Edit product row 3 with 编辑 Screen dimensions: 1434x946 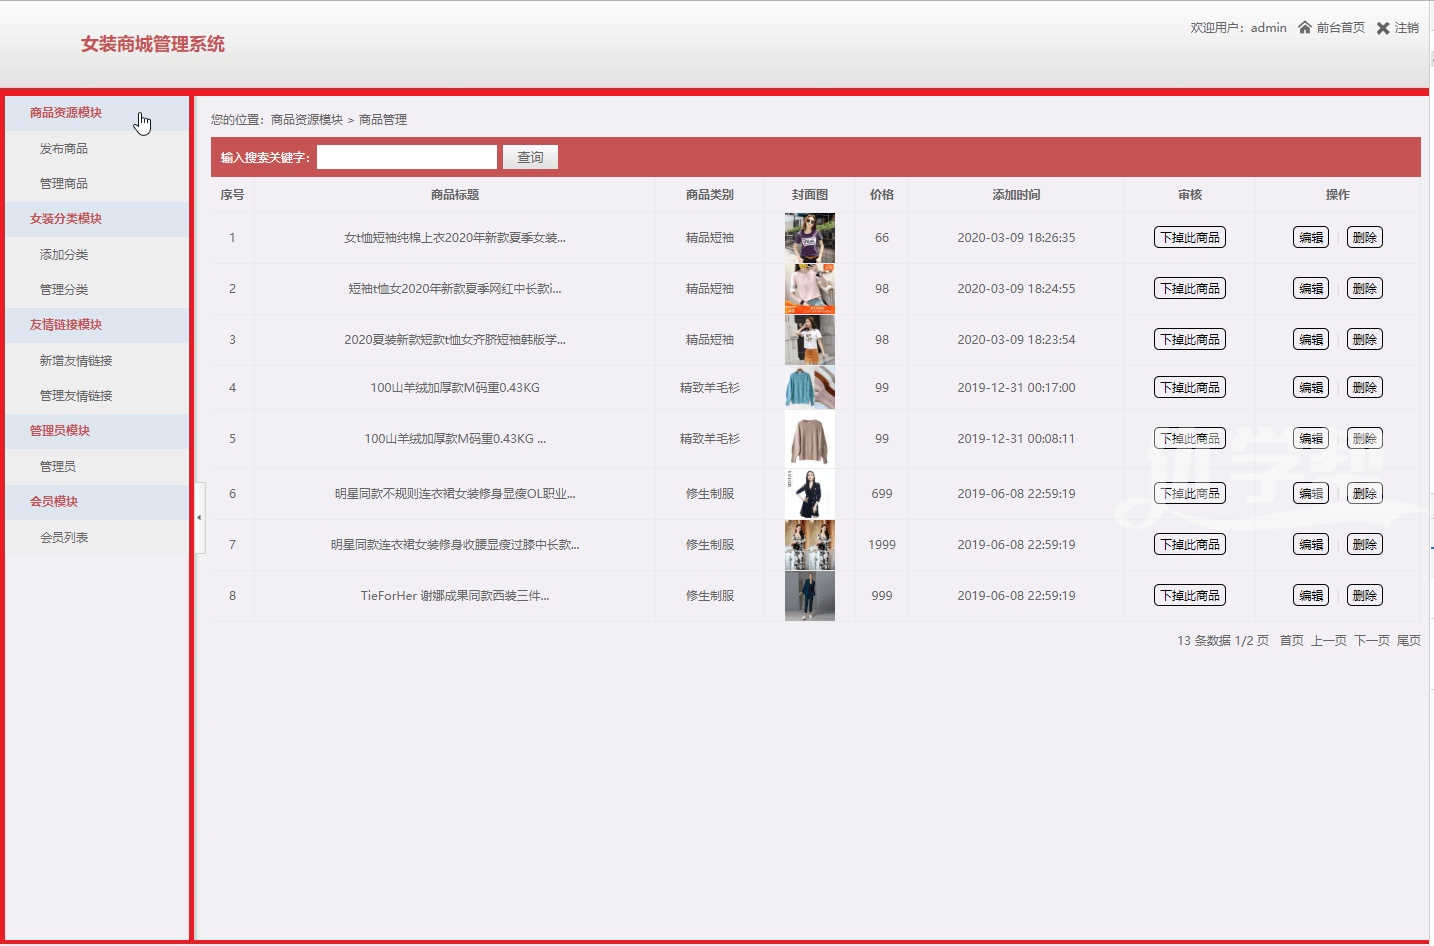[x=1310, y=340]
